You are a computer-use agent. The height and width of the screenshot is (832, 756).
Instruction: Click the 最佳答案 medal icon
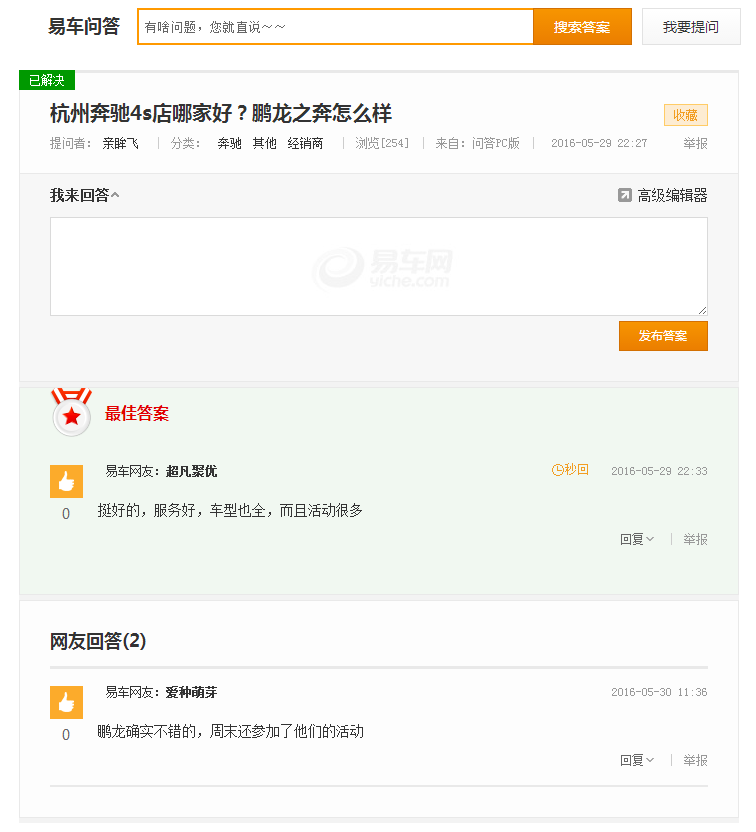pyautogui.click(x=72, y=413)
